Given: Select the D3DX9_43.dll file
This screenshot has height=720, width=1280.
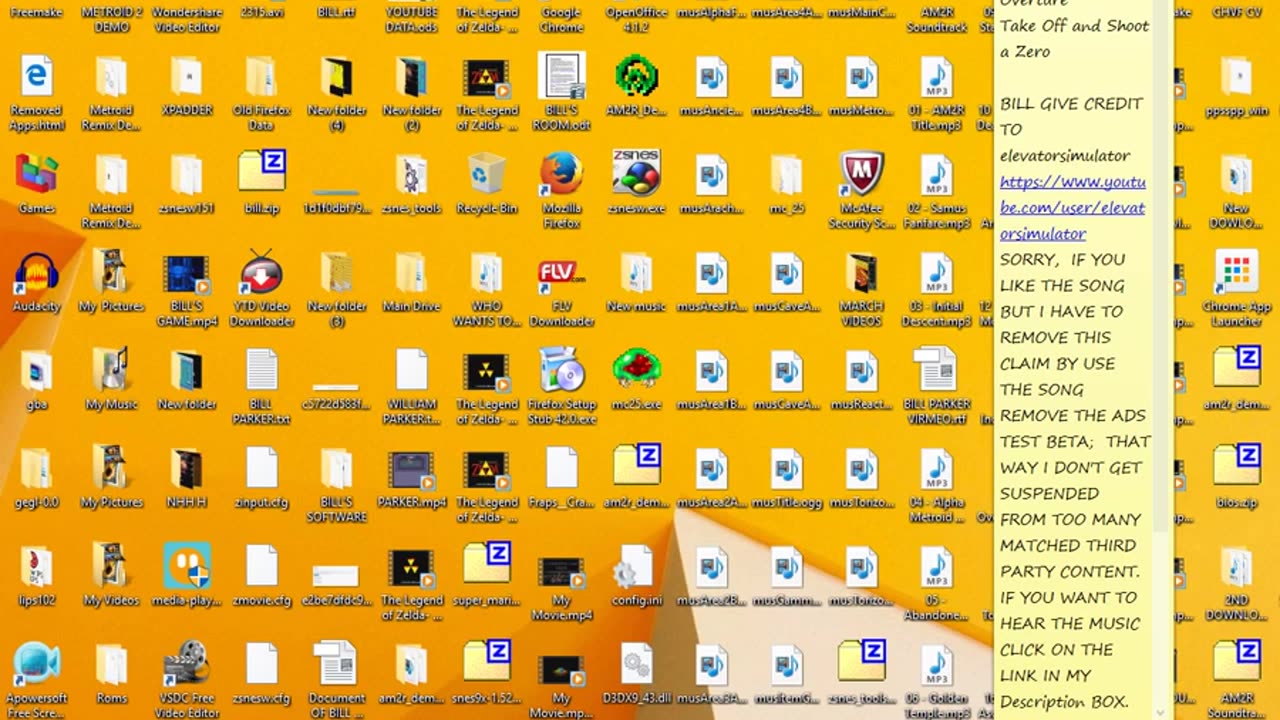Looking at the screenshot, I should pyautogui.click(x=636, y=674).
